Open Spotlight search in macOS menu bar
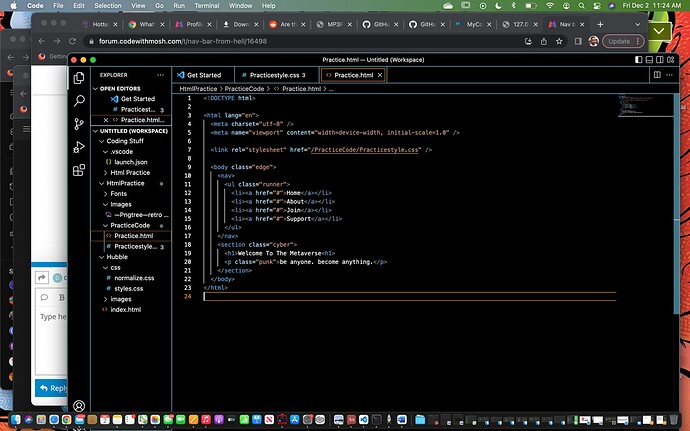Screen dimensions: 690x431 pos(582,6)
